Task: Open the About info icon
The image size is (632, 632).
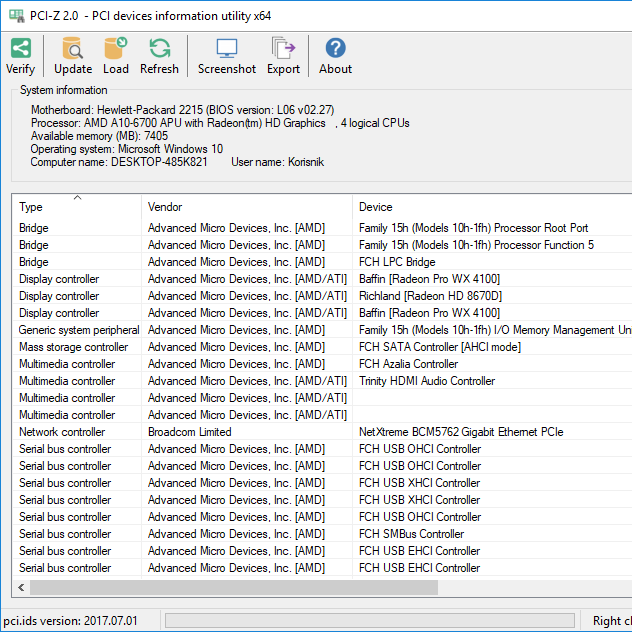Action: point(335,48)
